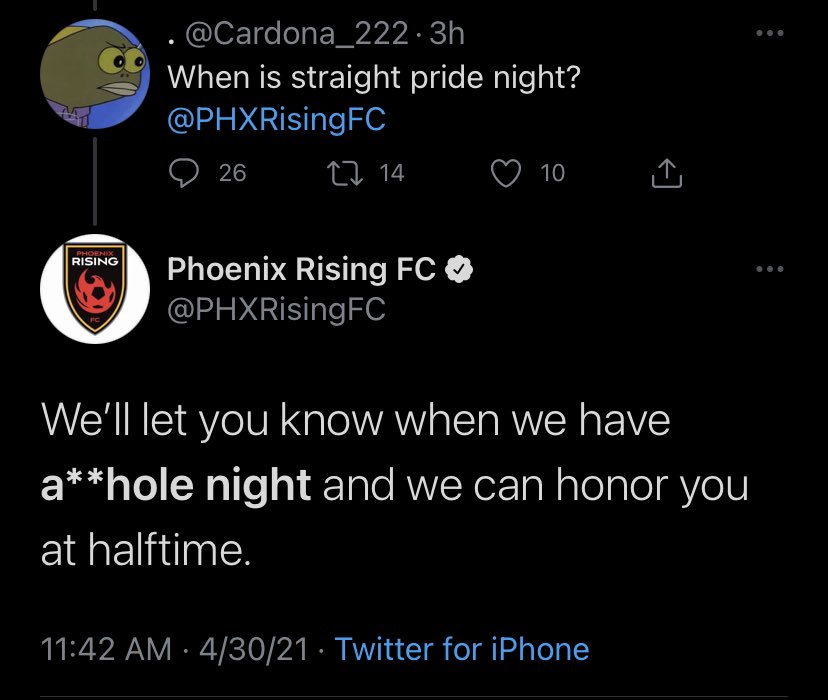This screenshot has width=828, height=700.
Task: Click the reply speech bubble icon
Action: (182, 173)
